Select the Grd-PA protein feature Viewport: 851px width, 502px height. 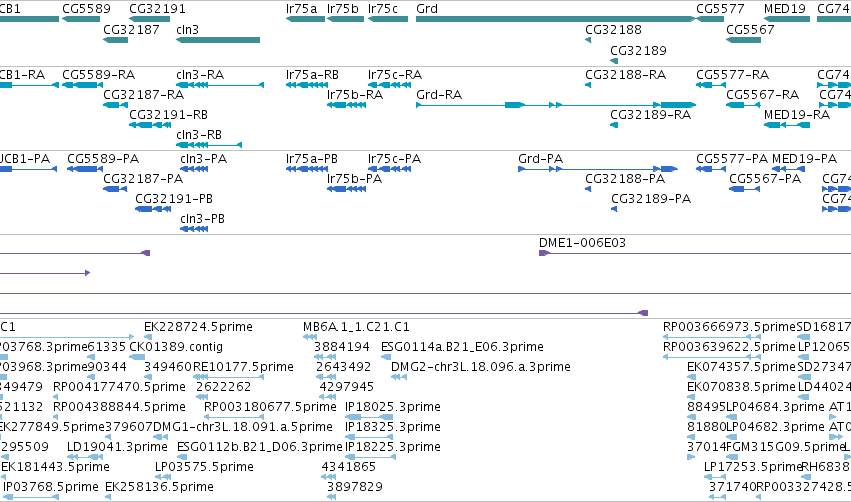(x=598, y=169)
